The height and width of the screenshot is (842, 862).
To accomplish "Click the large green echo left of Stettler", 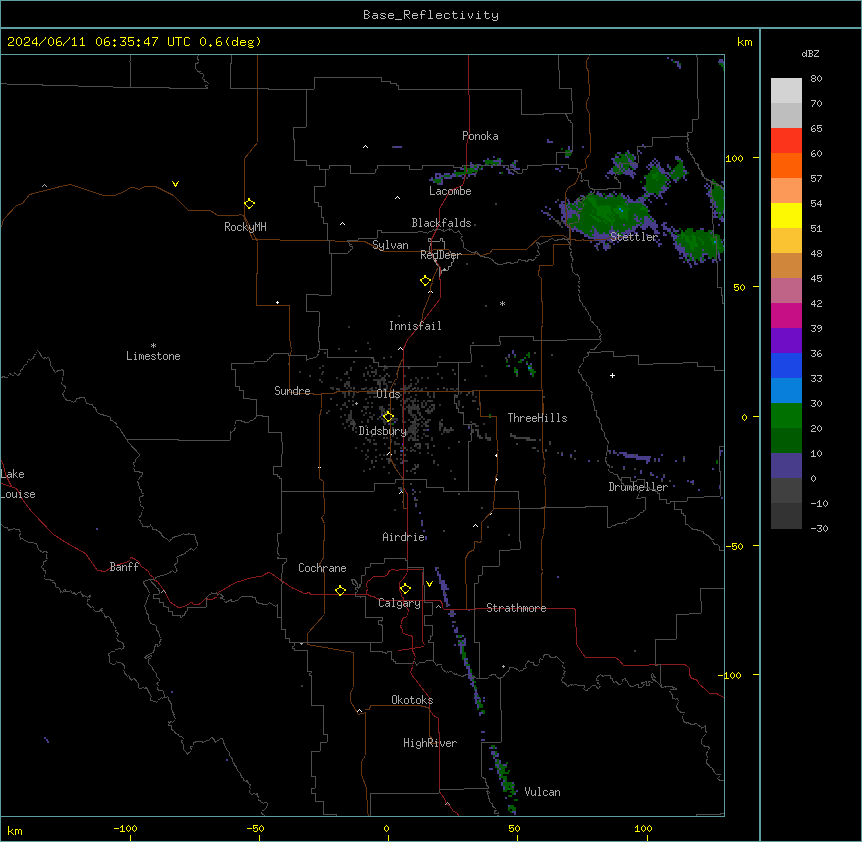I will coord(608,214).
